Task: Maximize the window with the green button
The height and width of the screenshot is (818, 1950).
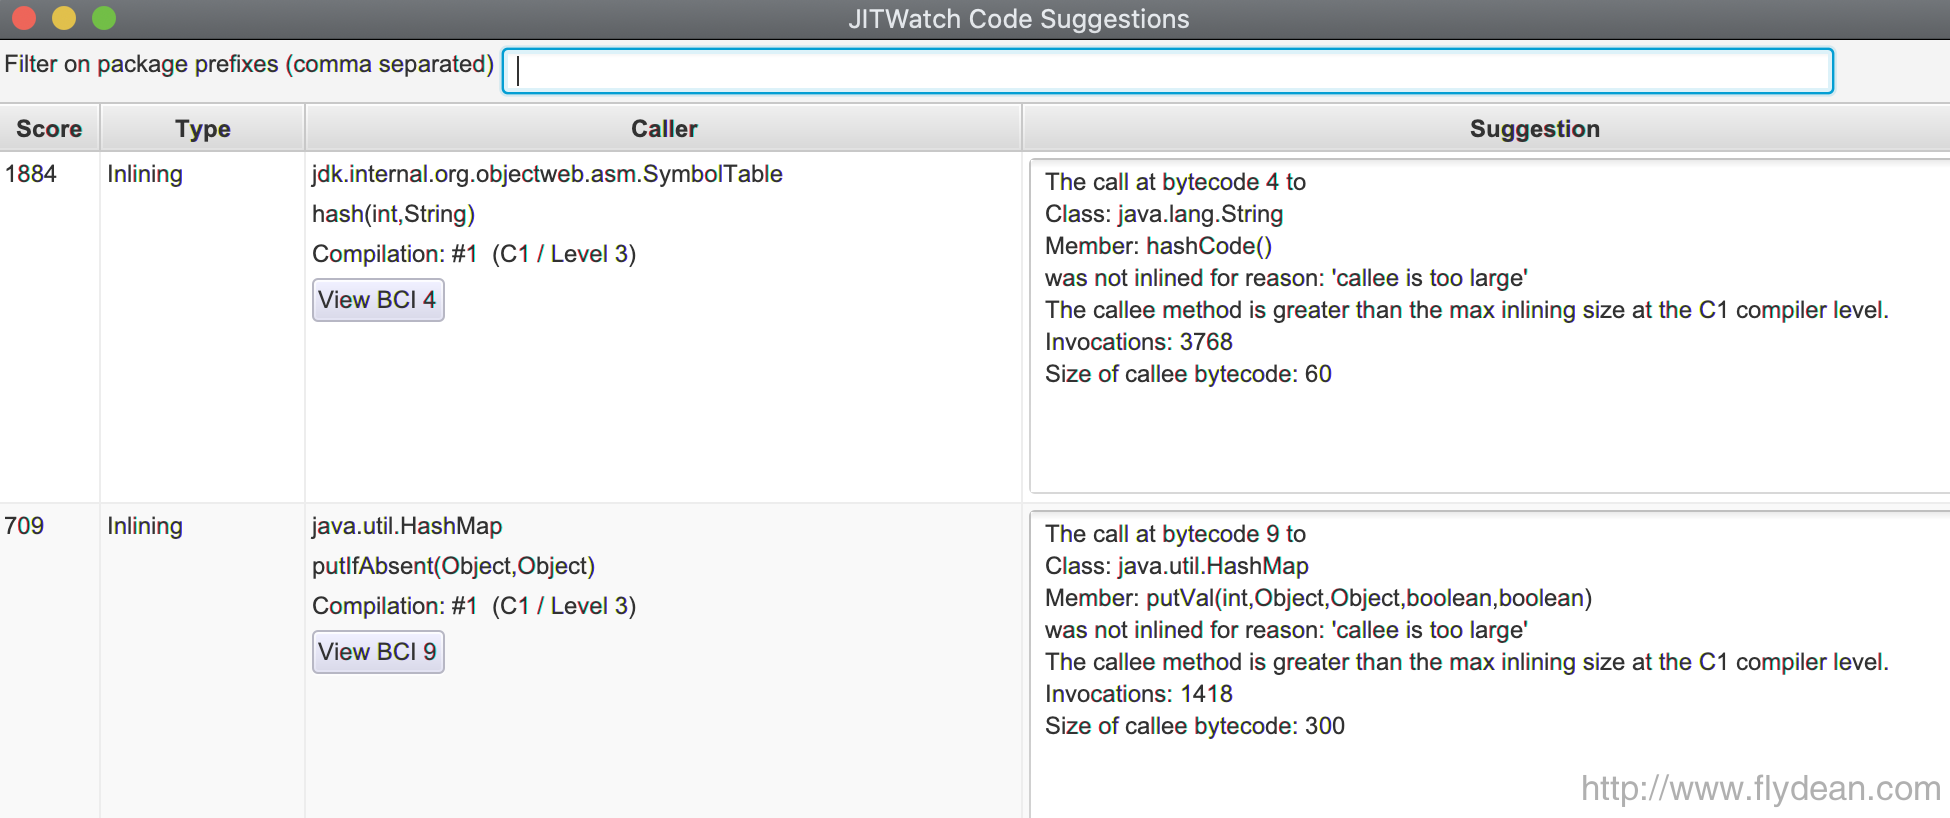Action: click(x=104, y=18)
